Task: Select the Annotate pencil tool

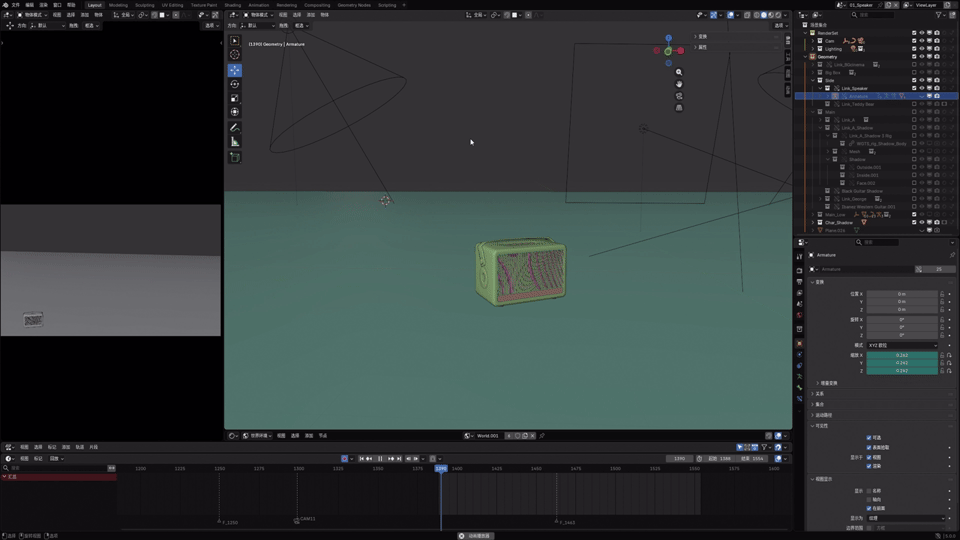Action: tap(234, 128)
